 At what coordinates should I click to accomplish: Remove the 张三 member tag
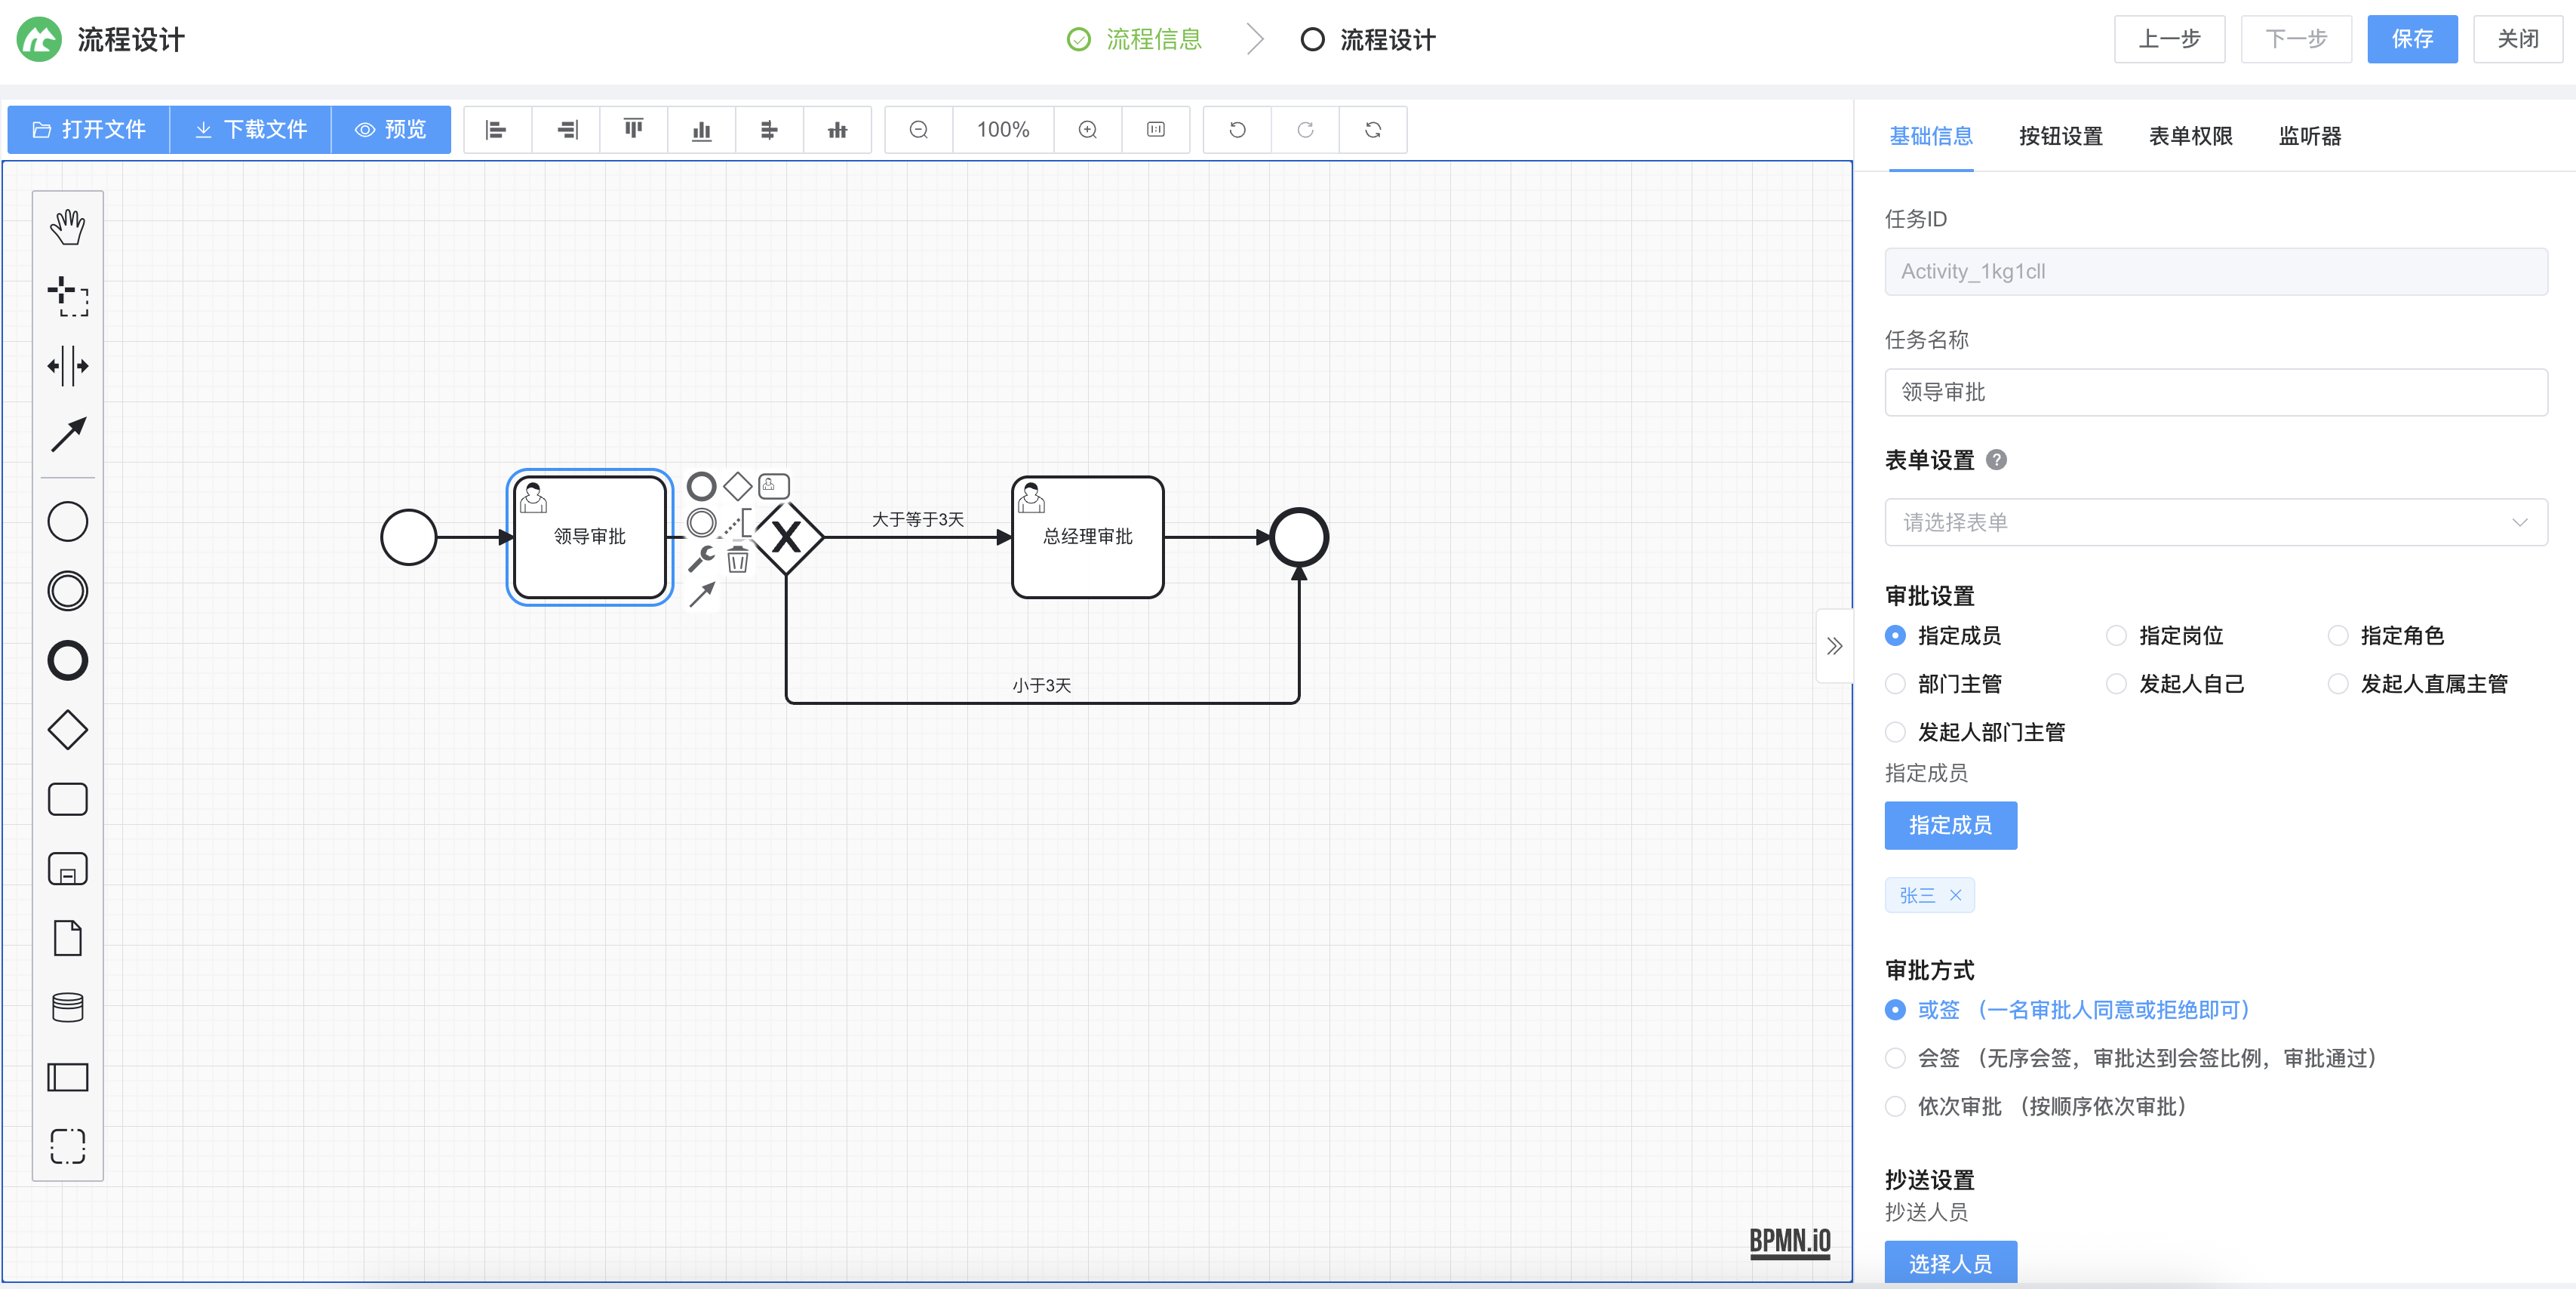[1955, 895]
